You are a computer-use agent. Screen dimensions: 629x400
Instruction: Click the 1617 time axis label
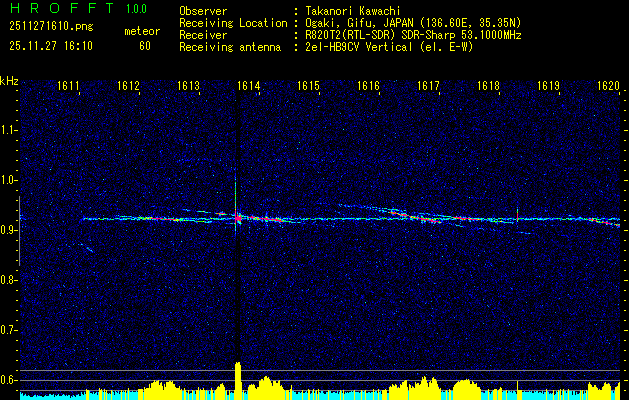(428, 85)
